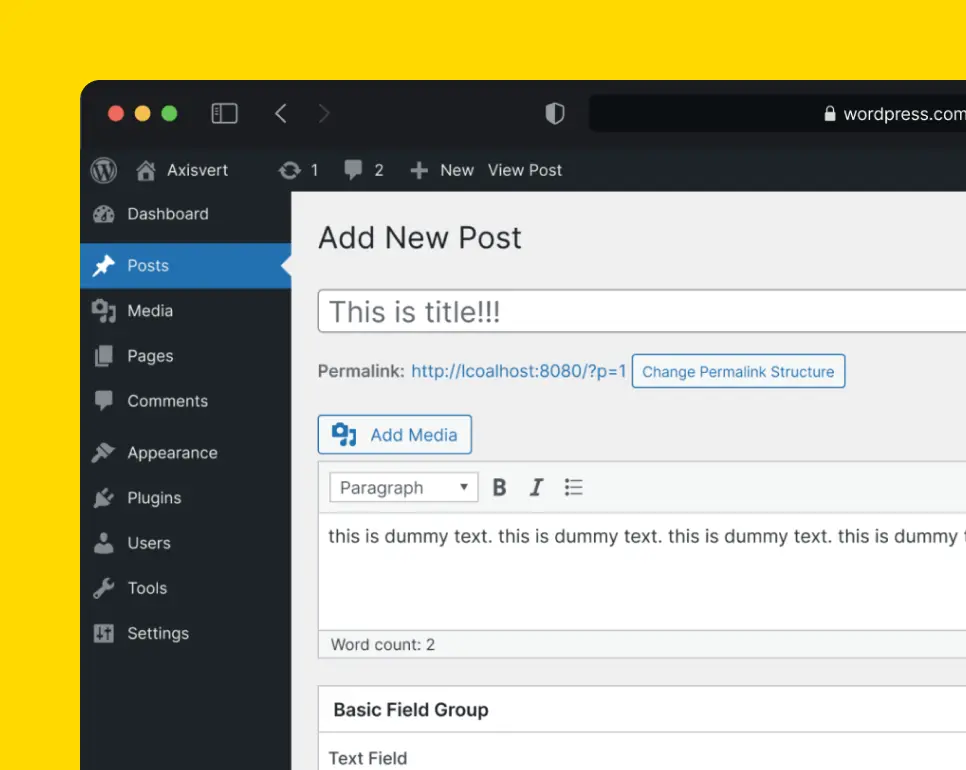Open the Dashboard menu item
The width and height of the screenshot is (966, 770).
tap(167, 214)
